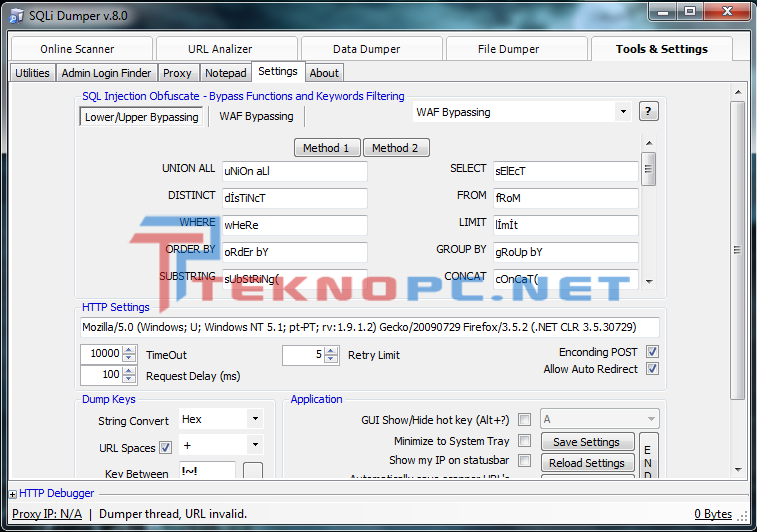Click the User-Agent Mozilla text field
The width and height of the screenshot is (757, 532).
click(x=369, y=327)
